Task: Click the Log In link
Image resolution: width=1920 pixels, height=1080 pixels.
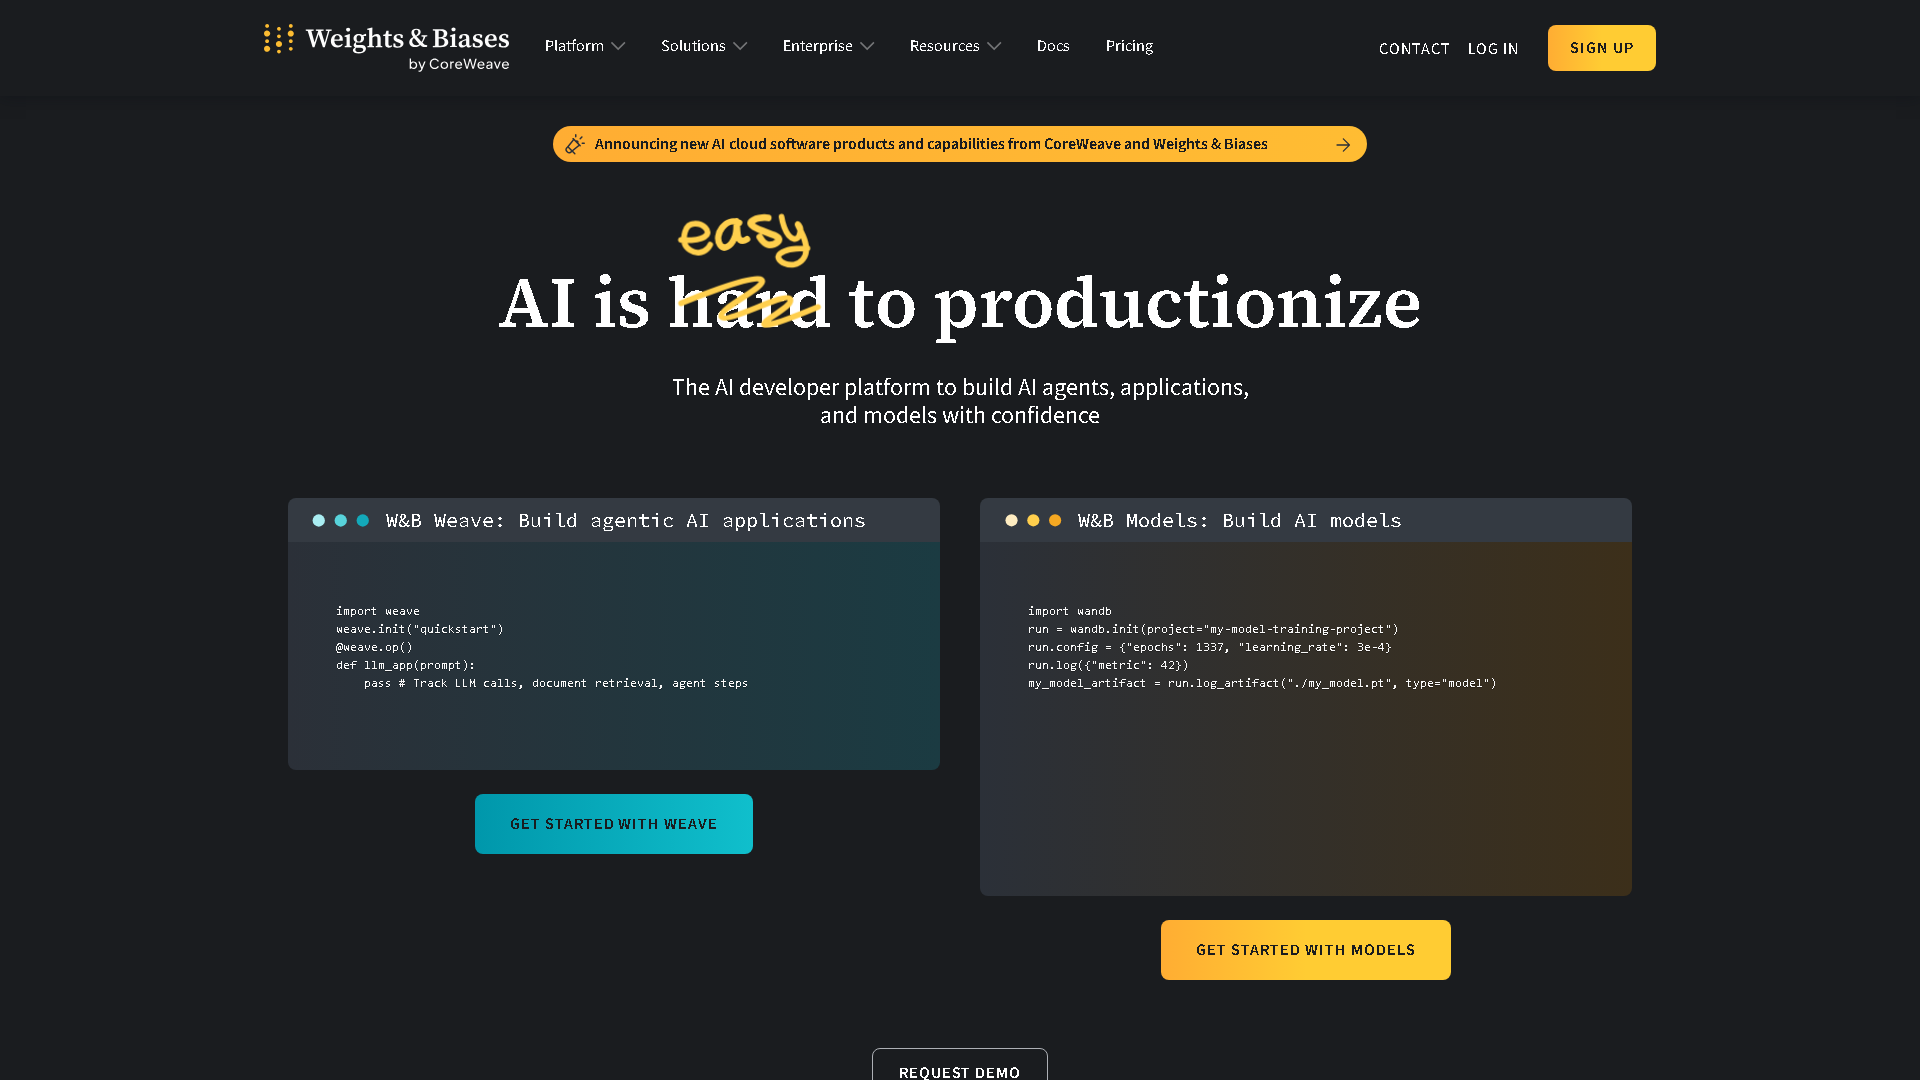Action: (1492, 48)
